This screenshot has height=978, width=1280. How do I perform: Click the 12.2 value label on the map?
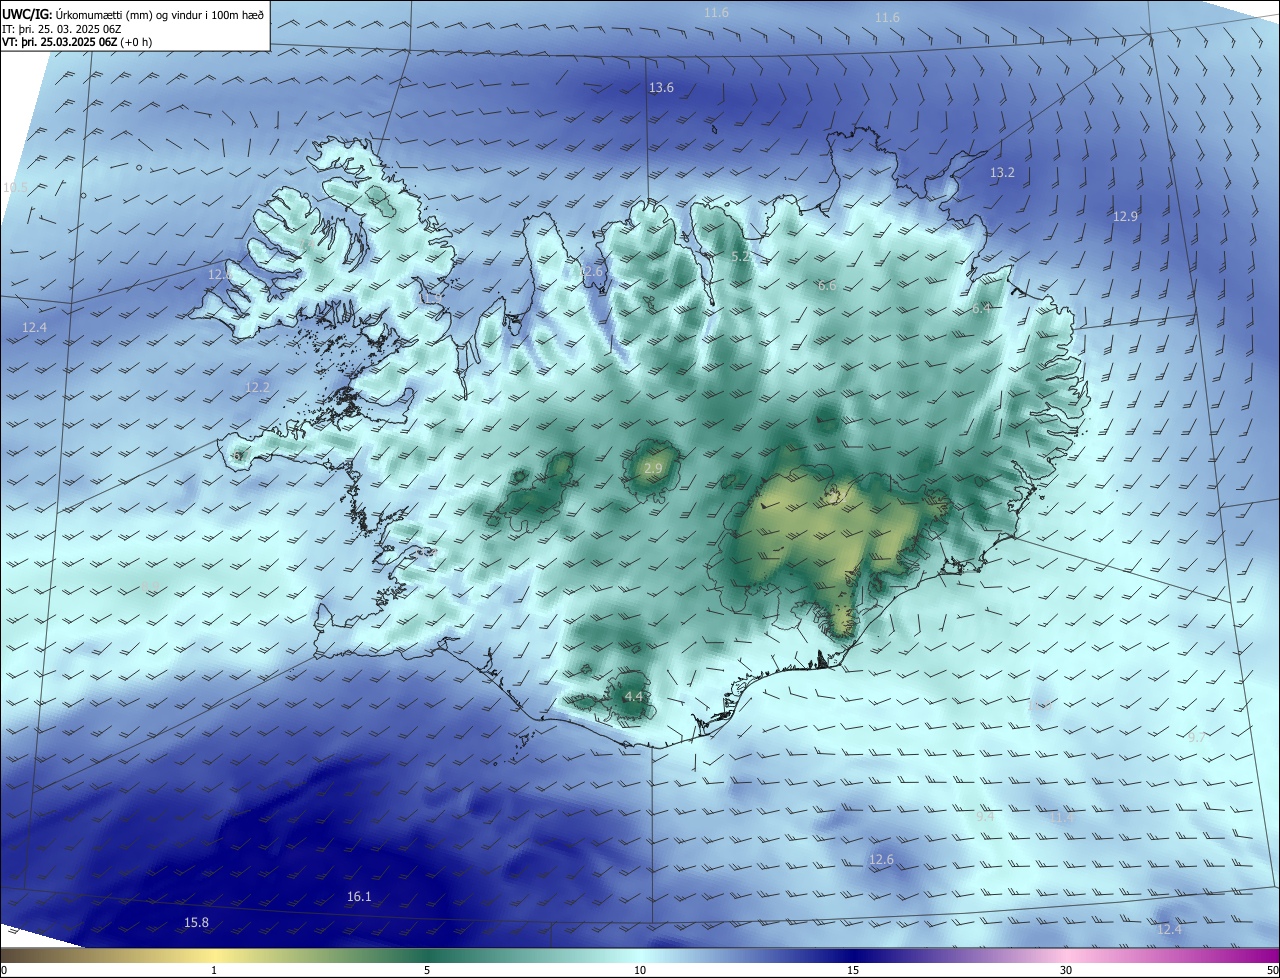click(x=257, y=388)
